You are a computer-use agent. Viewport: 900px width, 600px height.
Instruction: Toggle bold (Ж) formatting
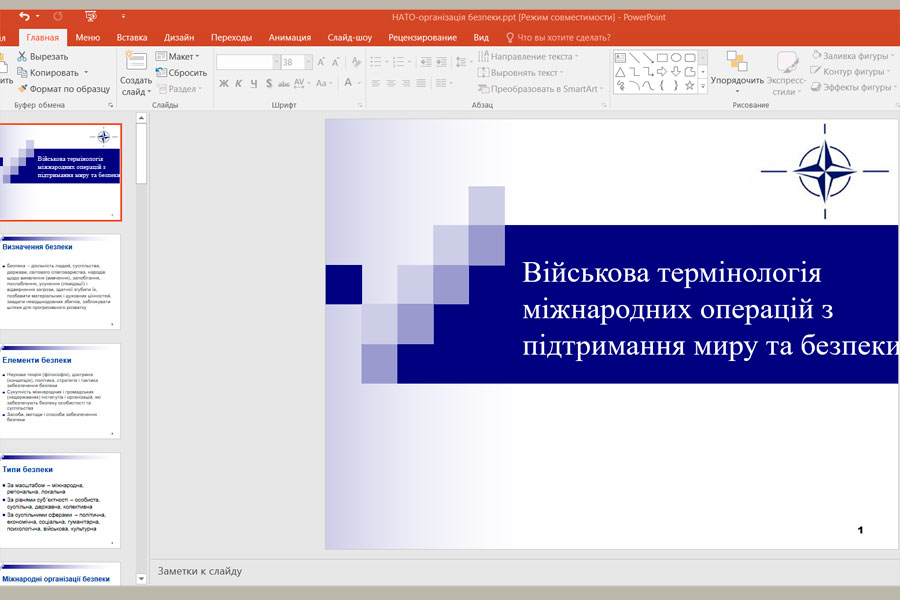pos(223,84)
